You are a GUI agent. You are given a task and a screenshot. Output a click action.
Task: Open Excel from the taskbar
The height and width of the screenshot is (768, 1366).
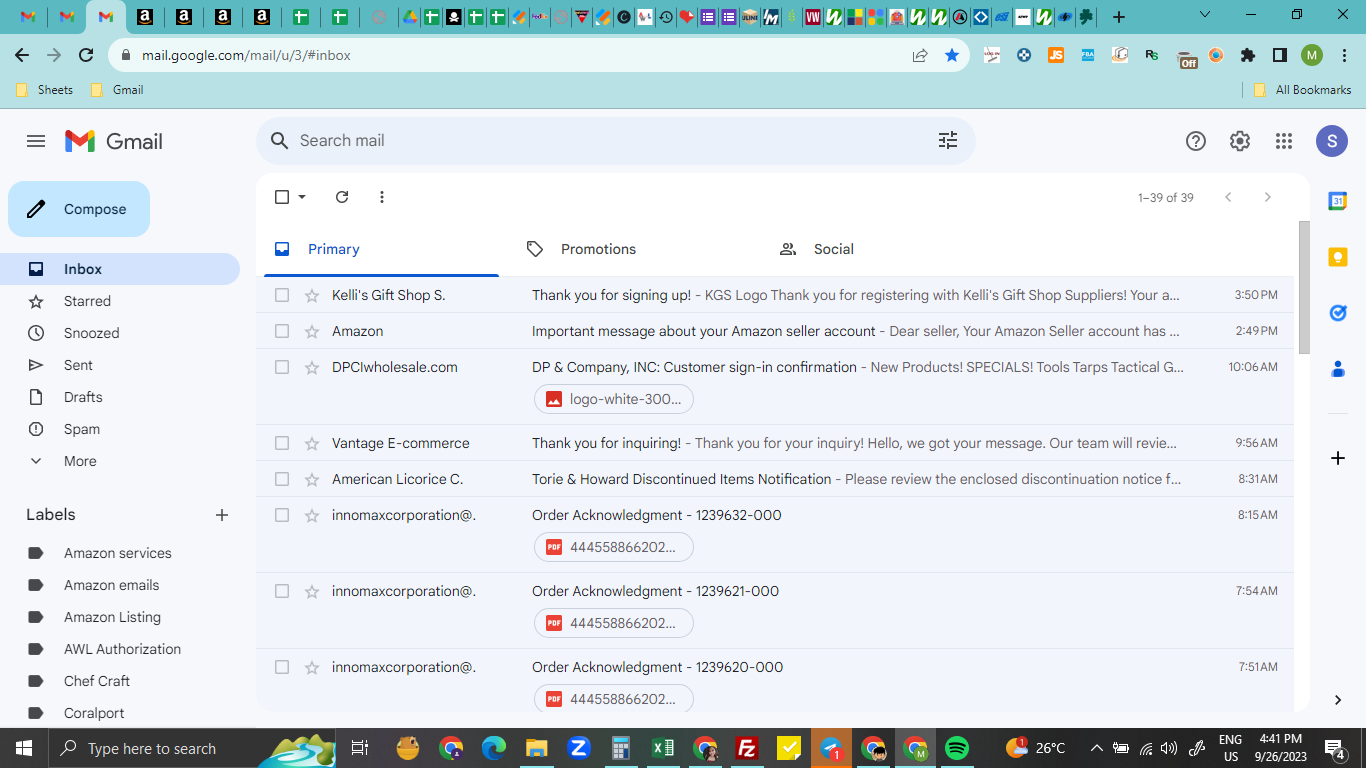point(662,748)
